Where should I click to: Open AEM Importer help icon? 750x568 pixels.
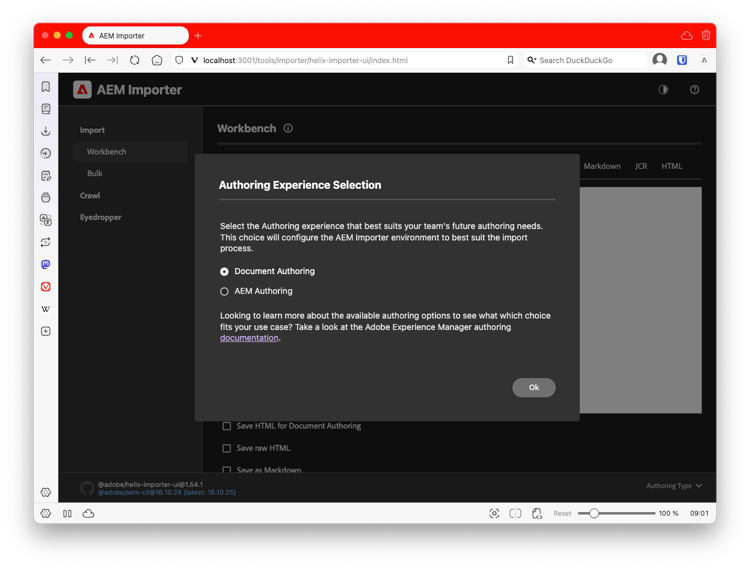tap(694, 89)
